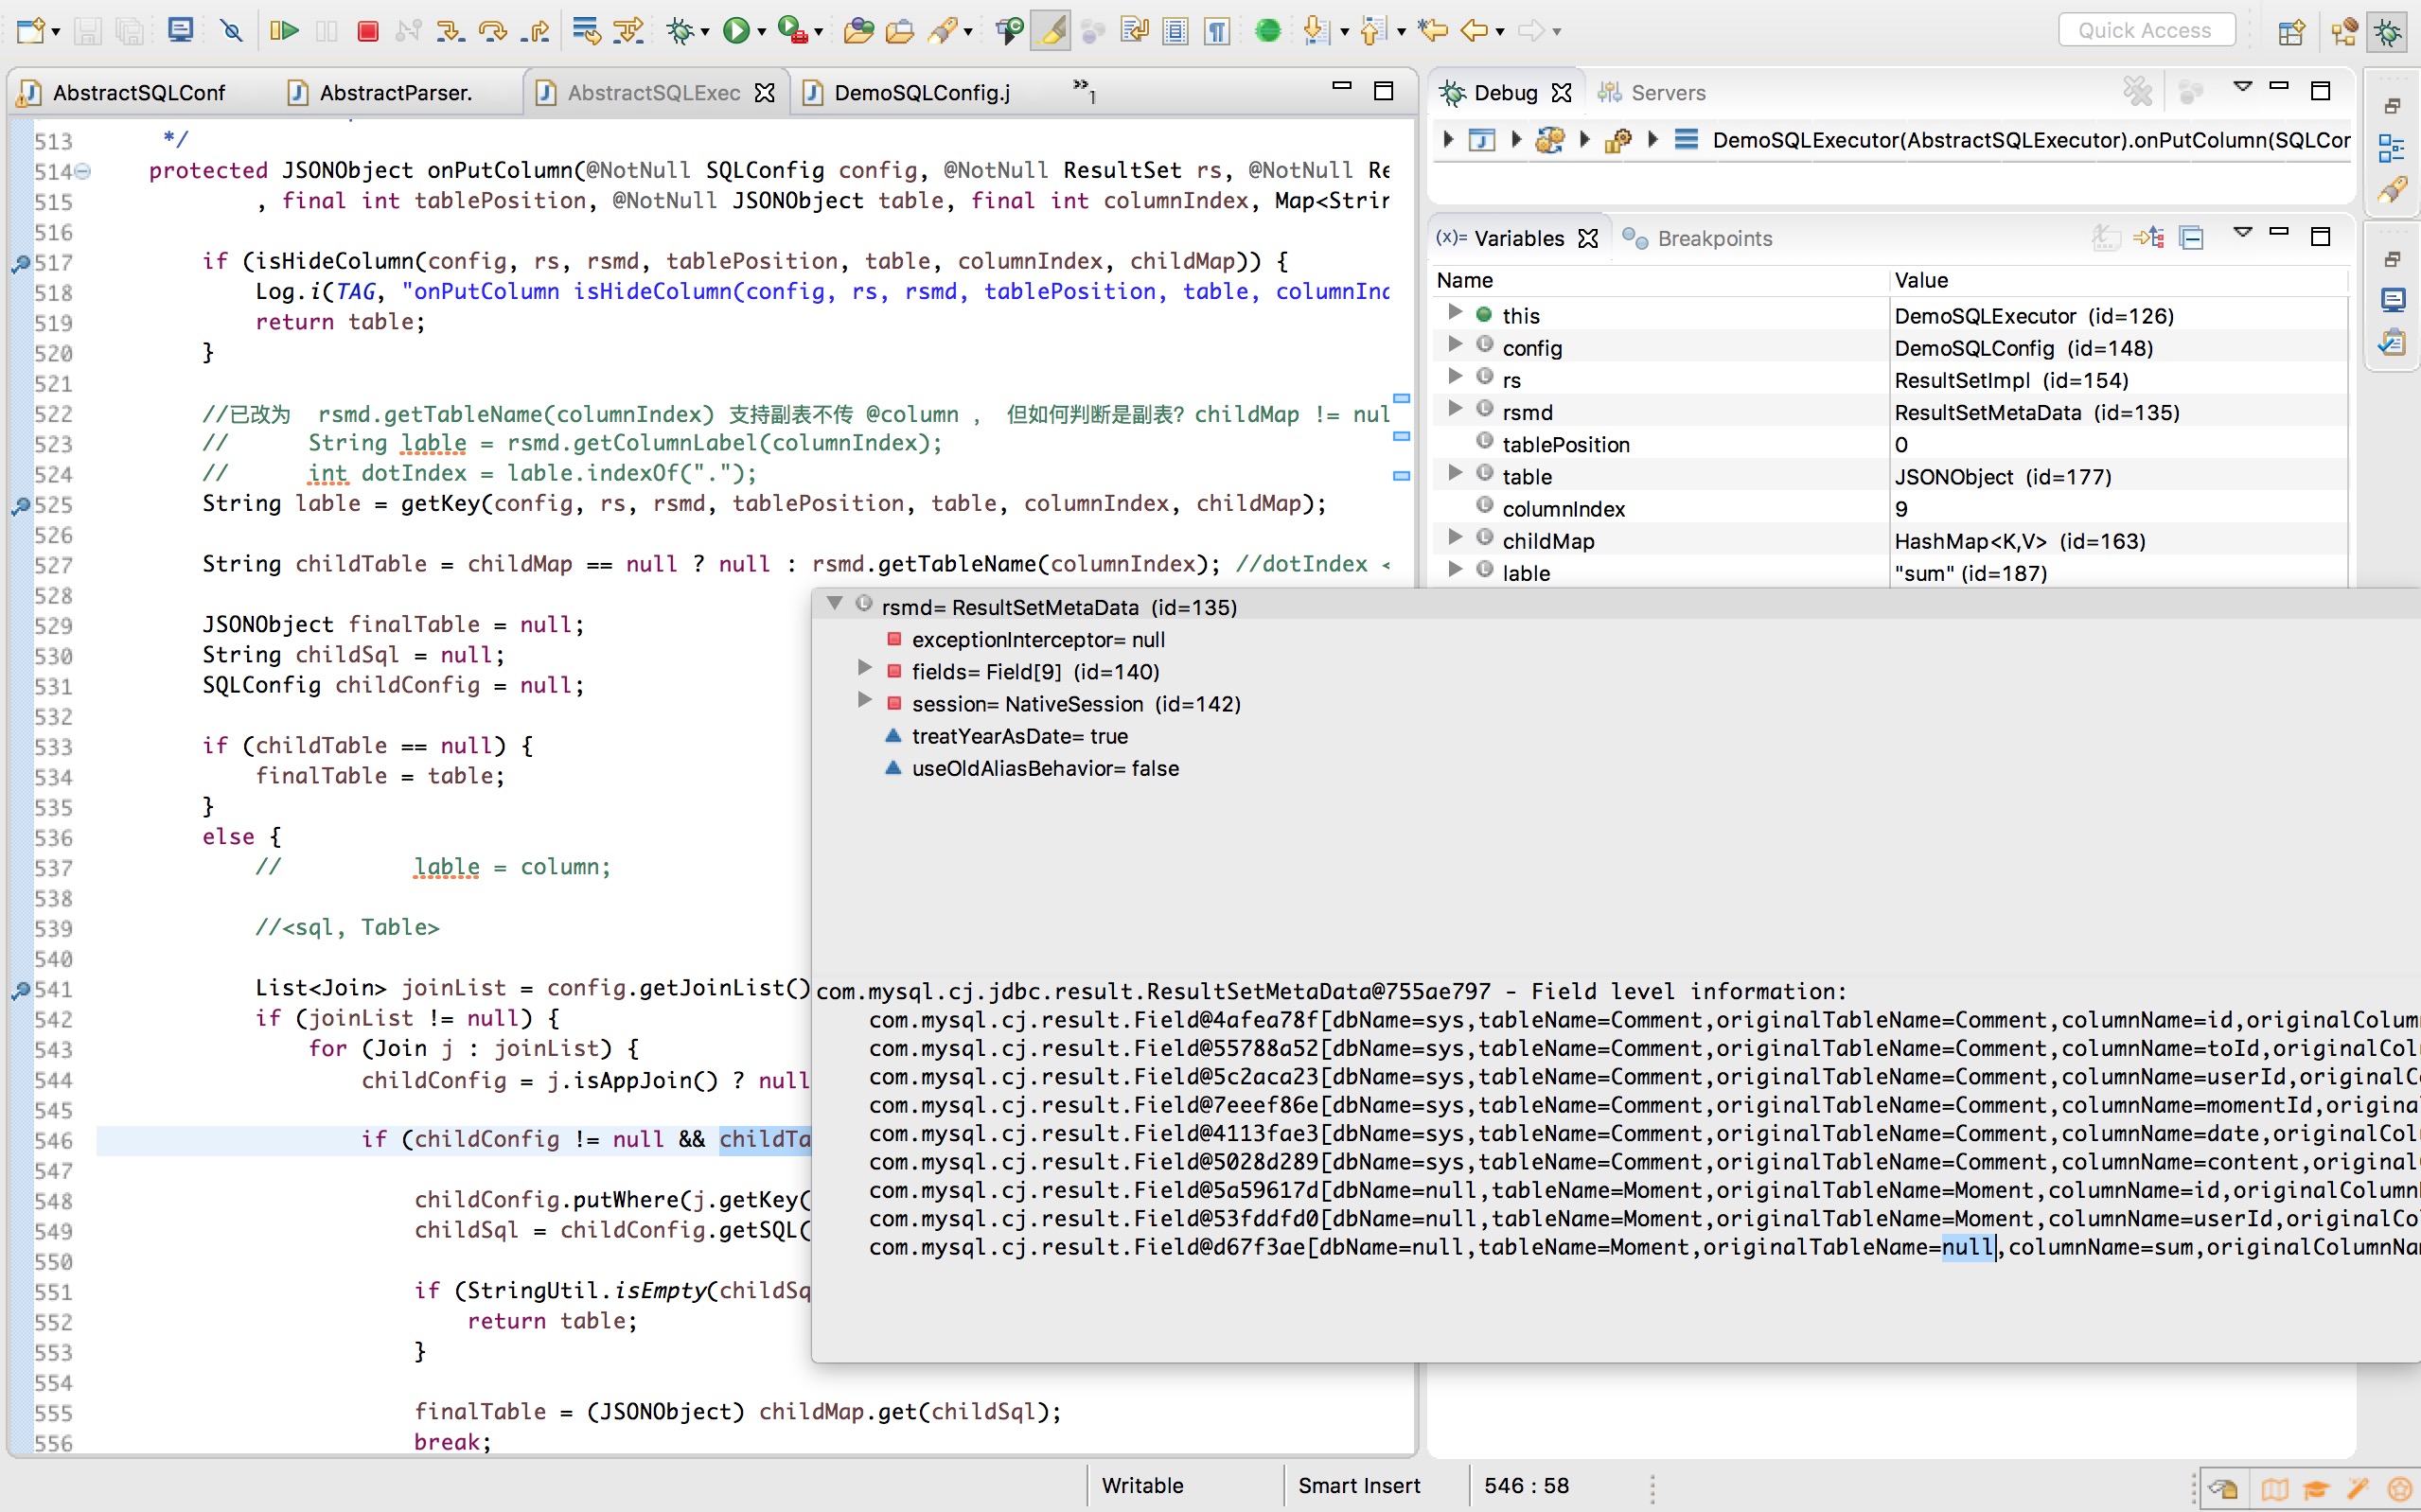Switch to the DemoSQLConfig.j editor tab
Viewport: 2421px width, 1512px height.
click(920, 93)
